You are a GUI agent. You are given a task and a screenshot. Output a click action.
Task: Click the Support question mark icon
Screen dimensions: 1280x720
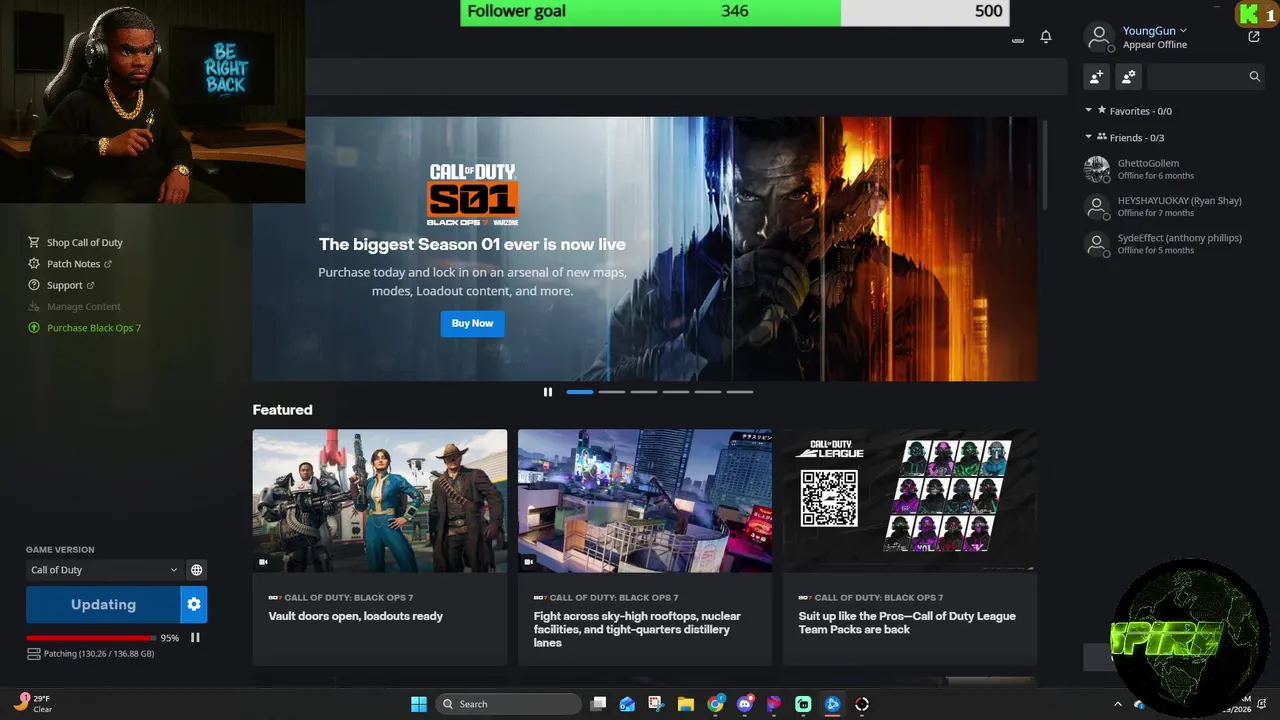pyautogui.click(x=34, y=285)
